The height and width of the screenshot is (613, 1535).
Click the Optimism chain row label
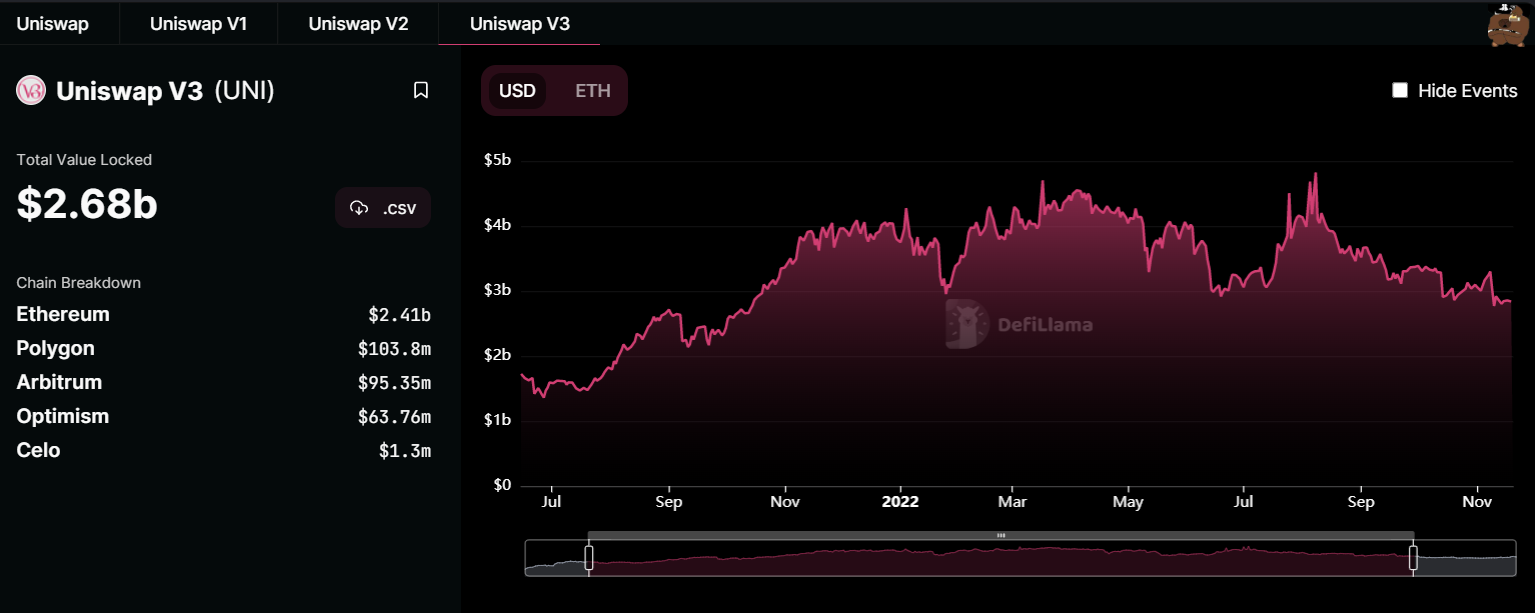pos(63,416)
